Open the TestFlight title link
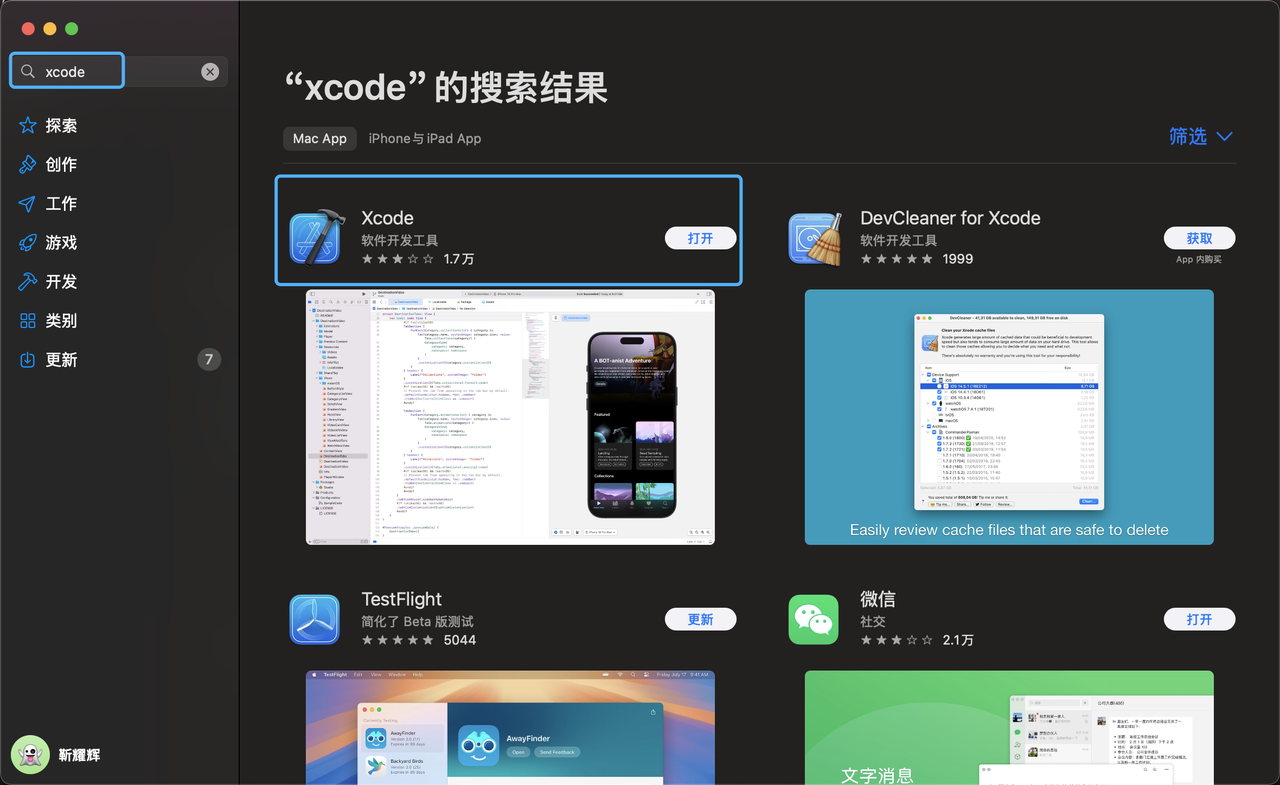Image resolution: width=1280 pixels, height=785 pixels. pyautogui.click(x=401, y=599)
